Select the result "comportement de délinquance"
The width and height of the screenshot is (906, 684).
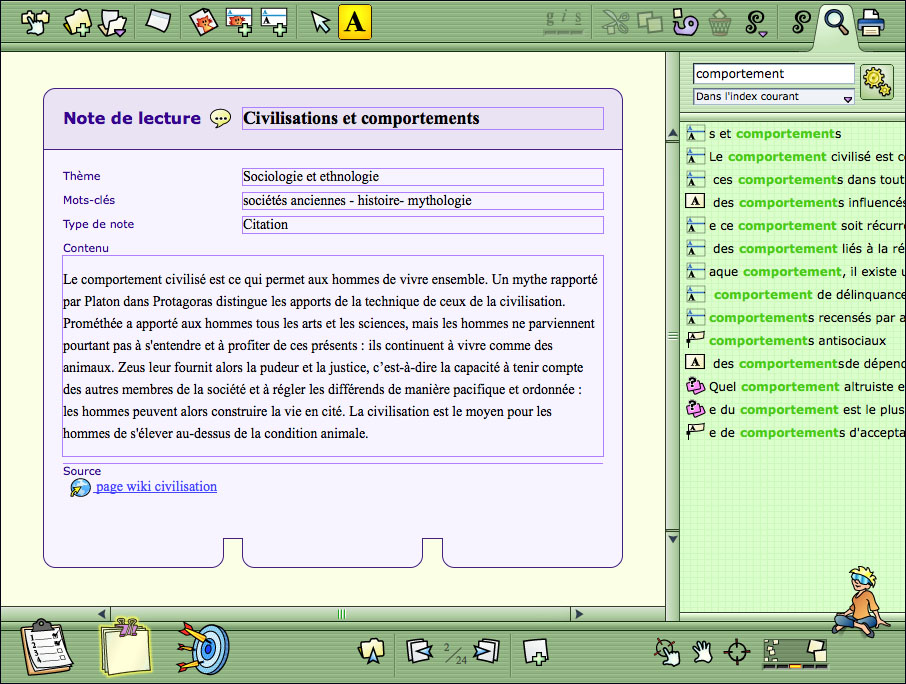[796, 295]
